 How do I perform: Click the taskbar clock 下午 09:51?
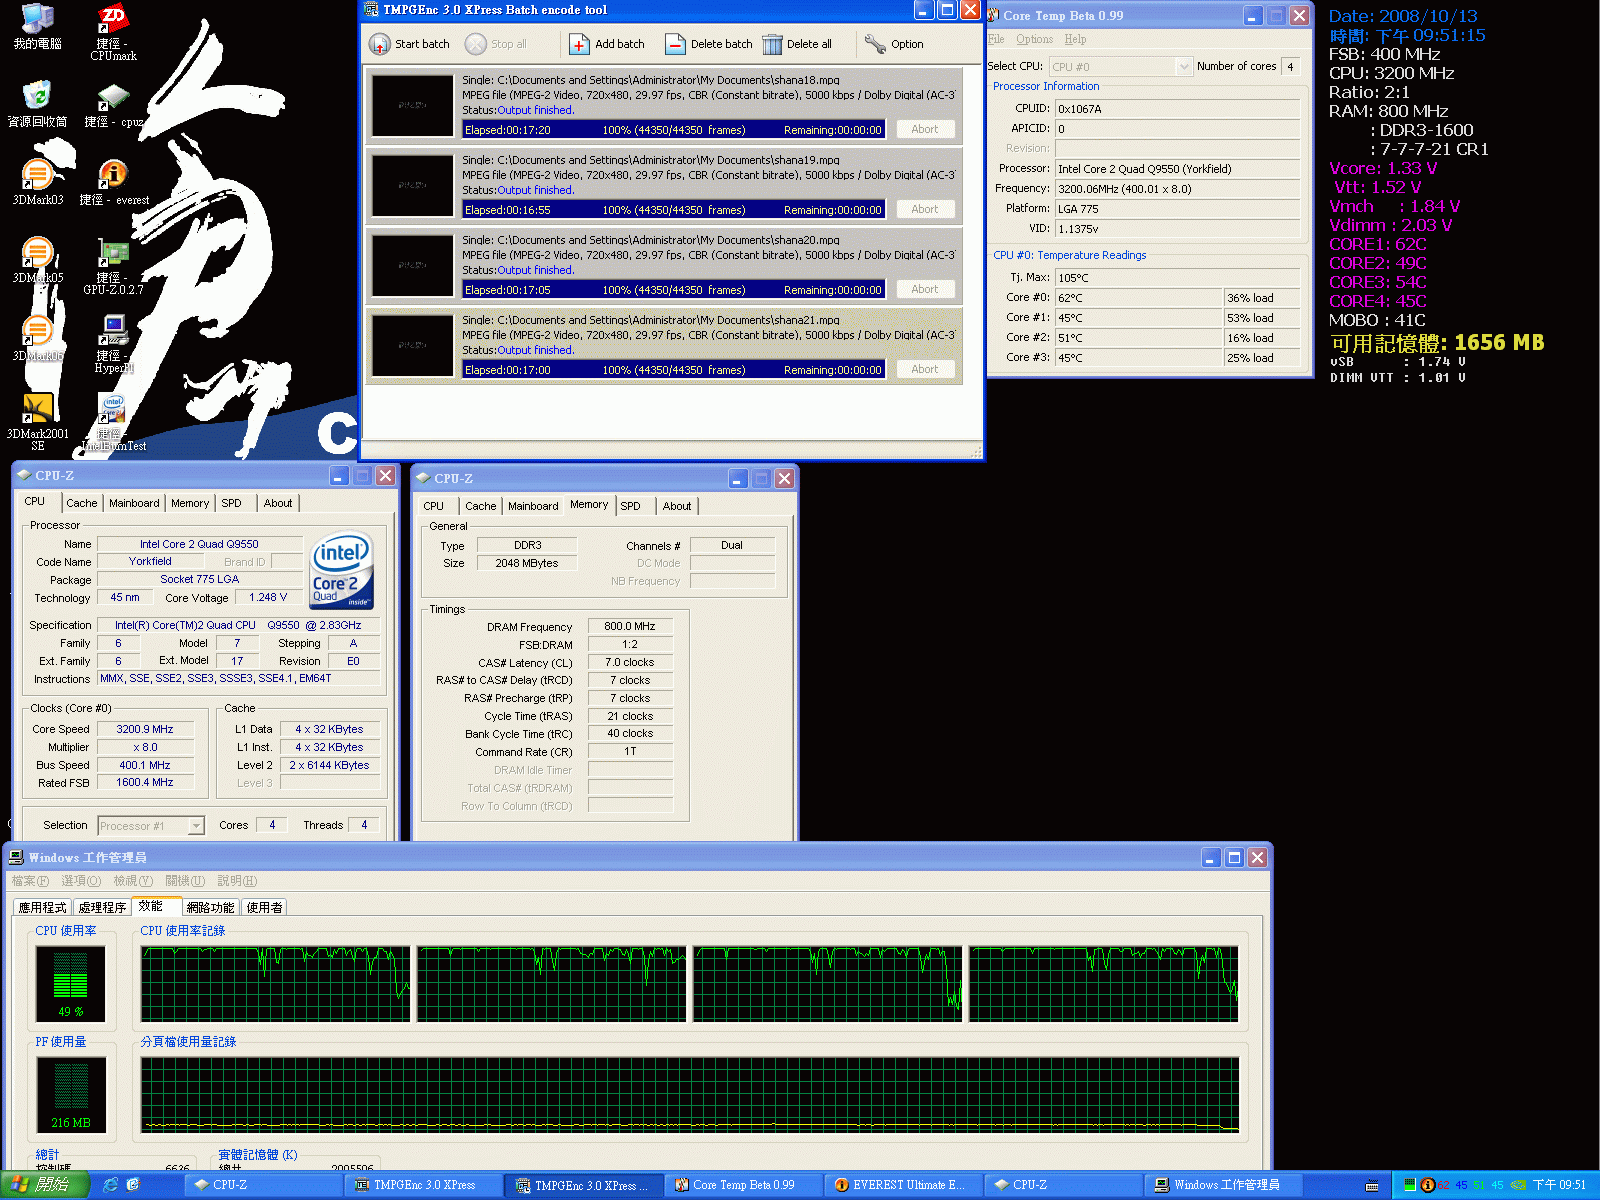coord(1560,1185)
